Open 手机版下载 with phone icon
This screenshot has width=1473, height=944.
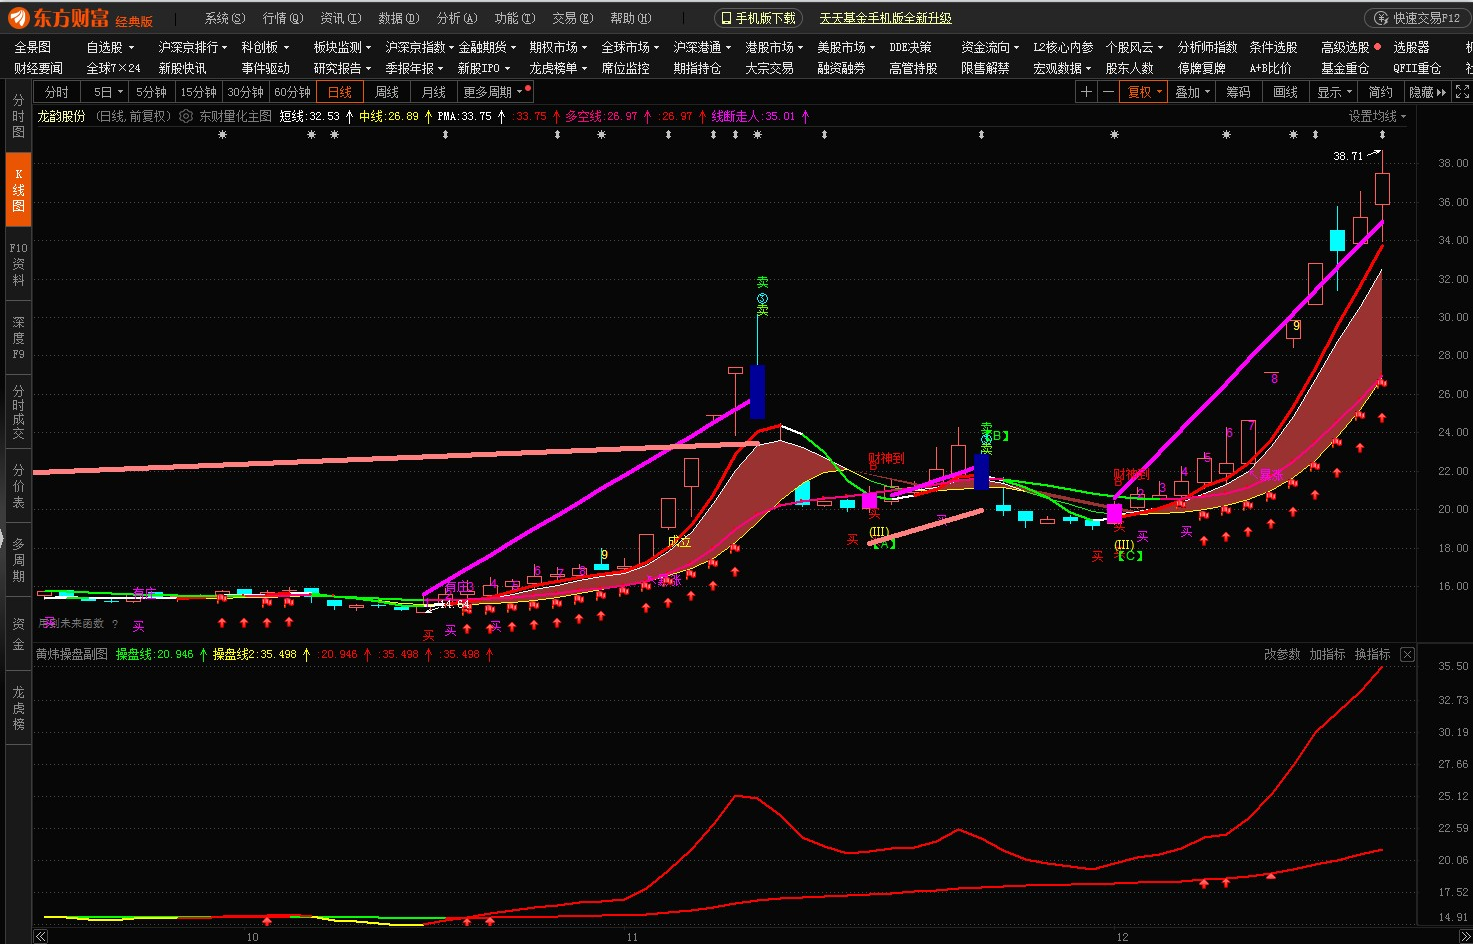pyautogui.click(x=758, y=18)
